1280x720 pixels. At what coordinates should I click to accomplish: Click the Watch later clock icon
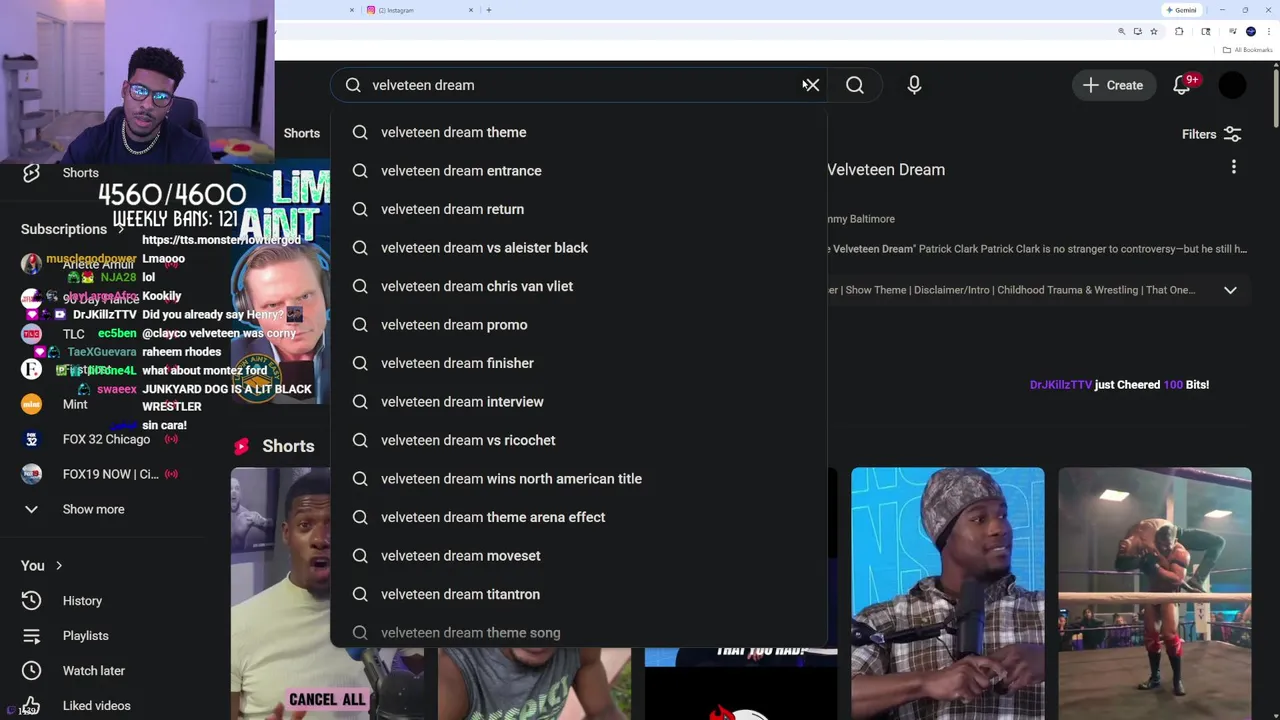[31, 671]
